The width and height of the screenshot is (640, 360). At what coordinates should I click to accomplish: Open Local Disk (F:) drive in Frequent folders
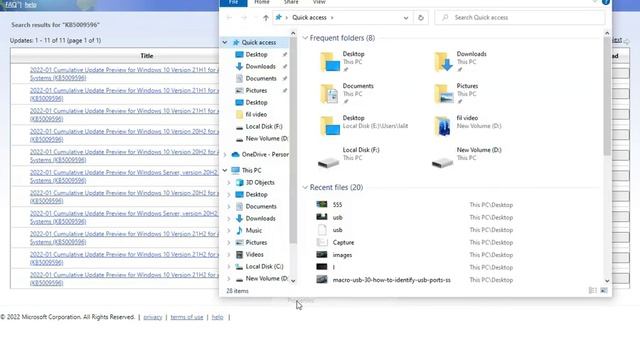(349, 158)
